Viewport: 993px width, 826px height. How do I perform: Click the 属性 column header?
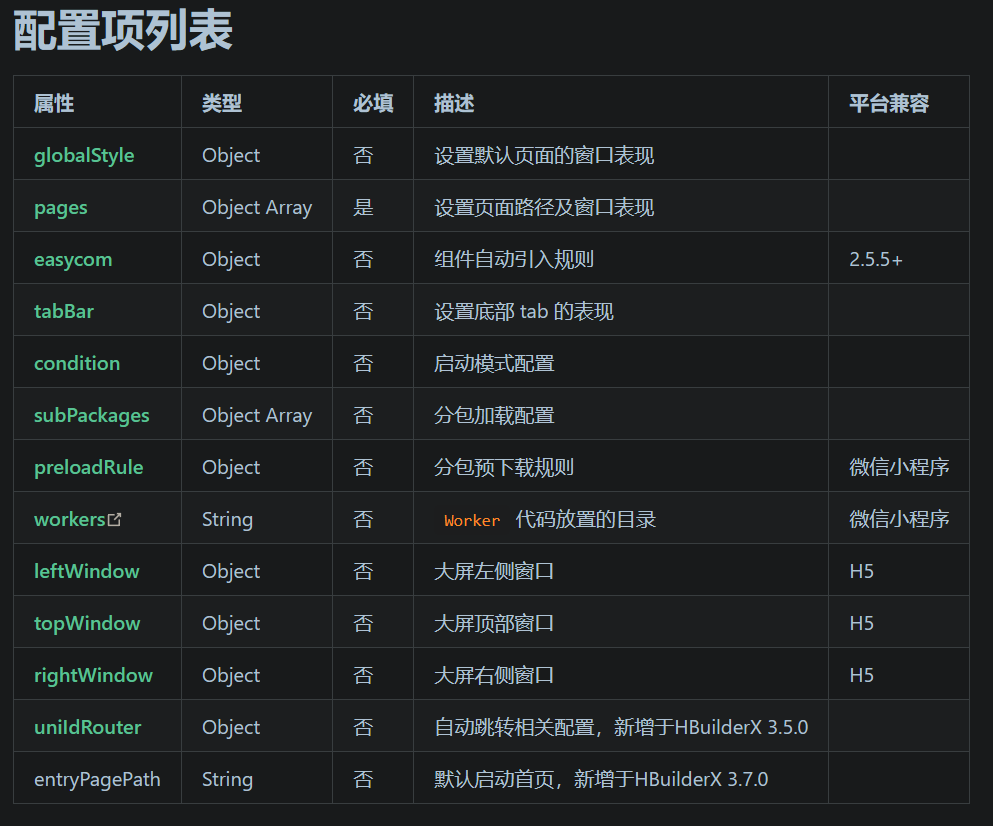pos(53,103)
